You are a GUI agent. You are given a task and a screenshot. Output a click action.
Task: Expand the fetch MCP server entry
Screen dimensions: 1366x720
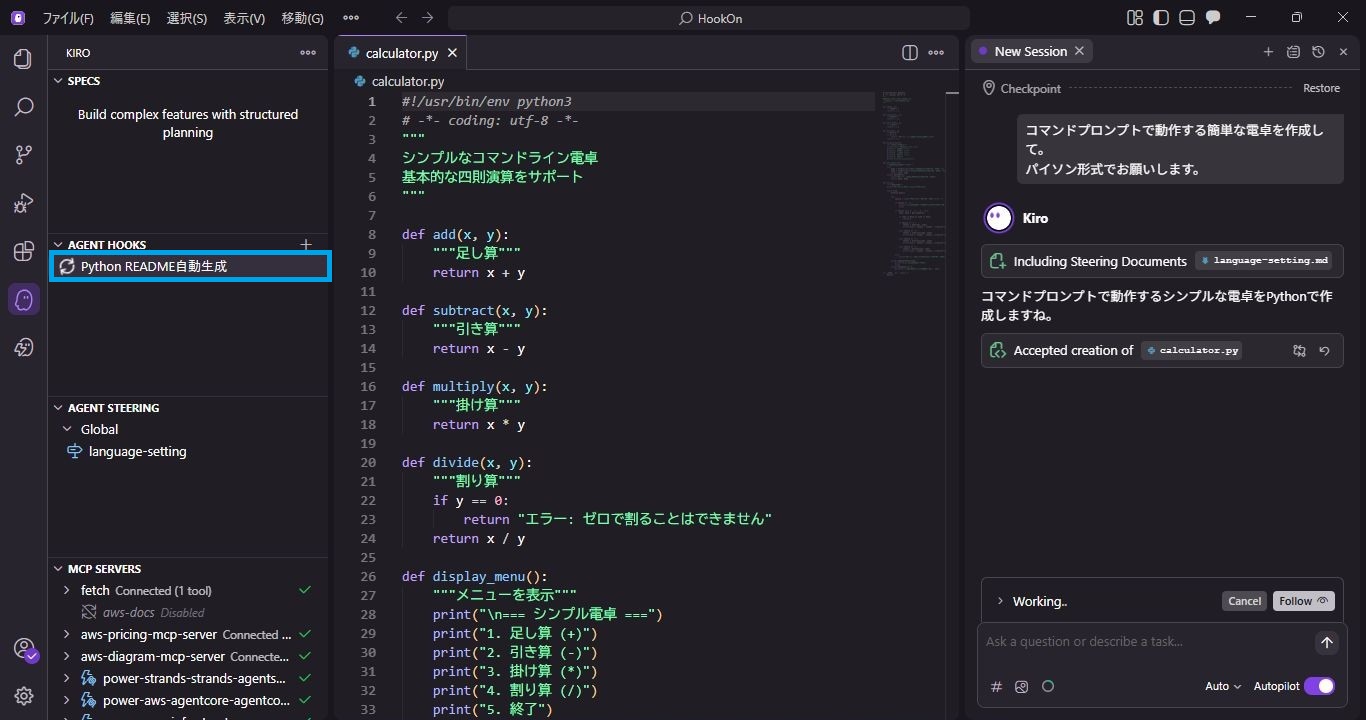coord(67,591)
